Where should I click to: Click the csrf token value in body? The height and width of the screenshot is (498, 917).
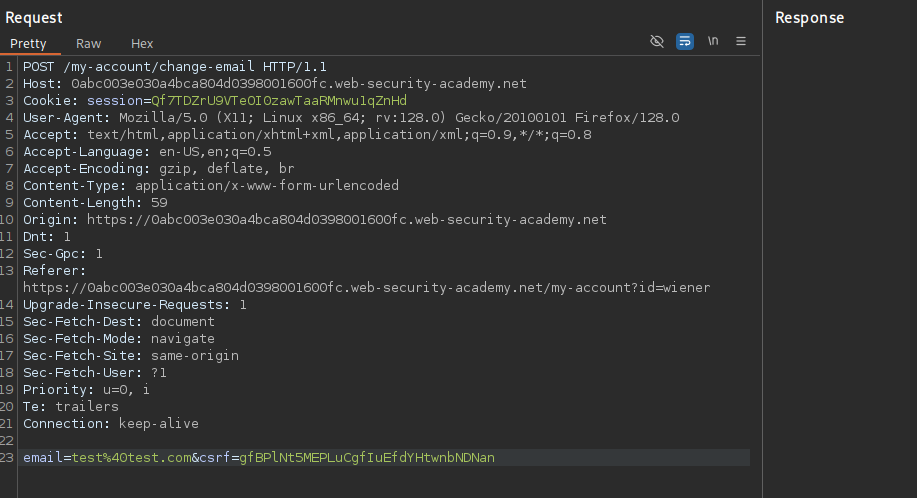click(367, 457)
